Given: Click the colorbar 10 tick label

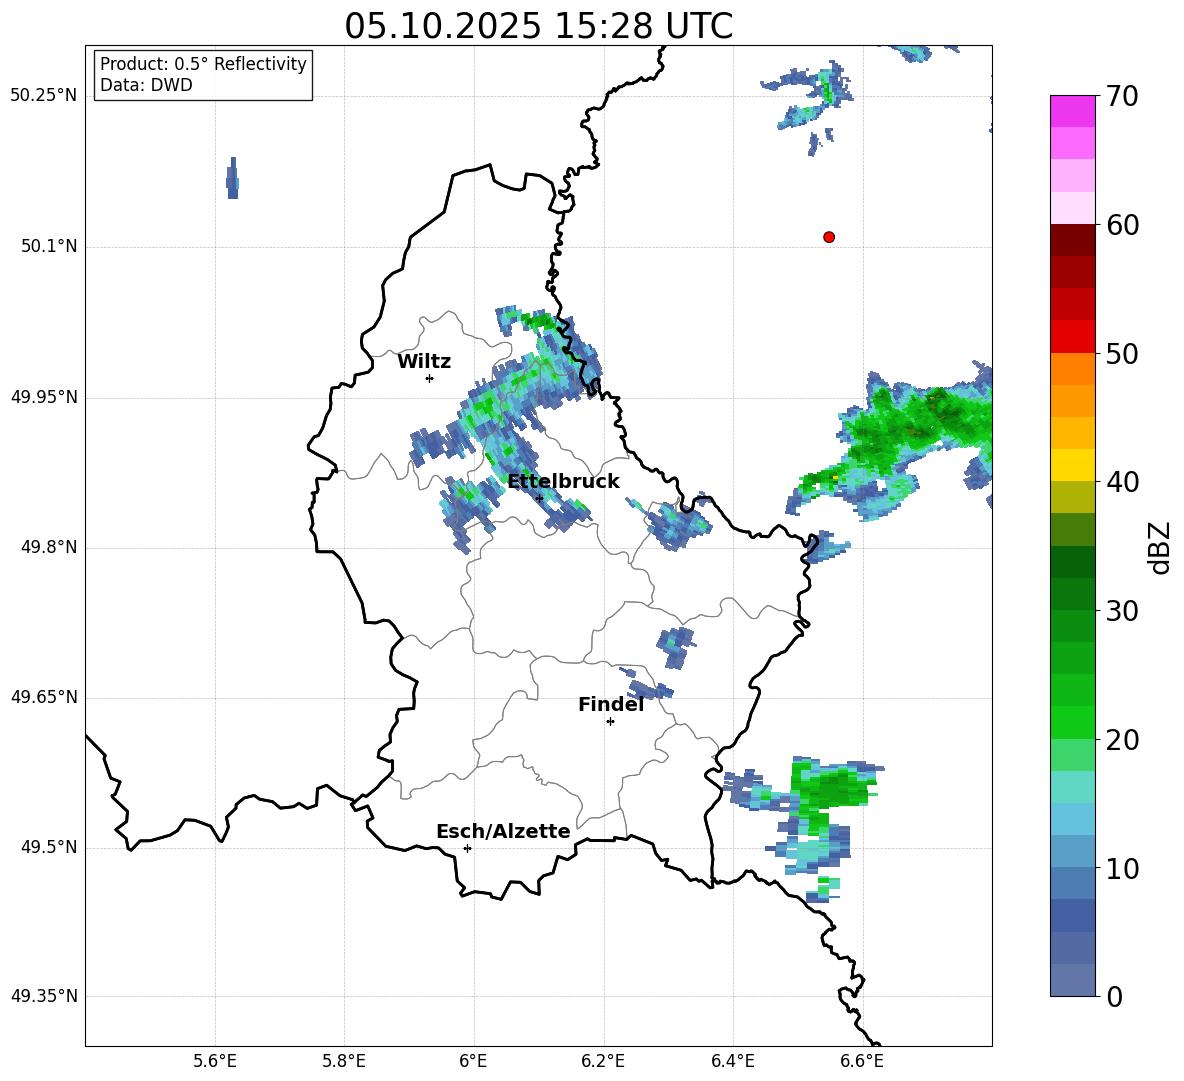Looking at the screenshot, I should click(1122, 868).
